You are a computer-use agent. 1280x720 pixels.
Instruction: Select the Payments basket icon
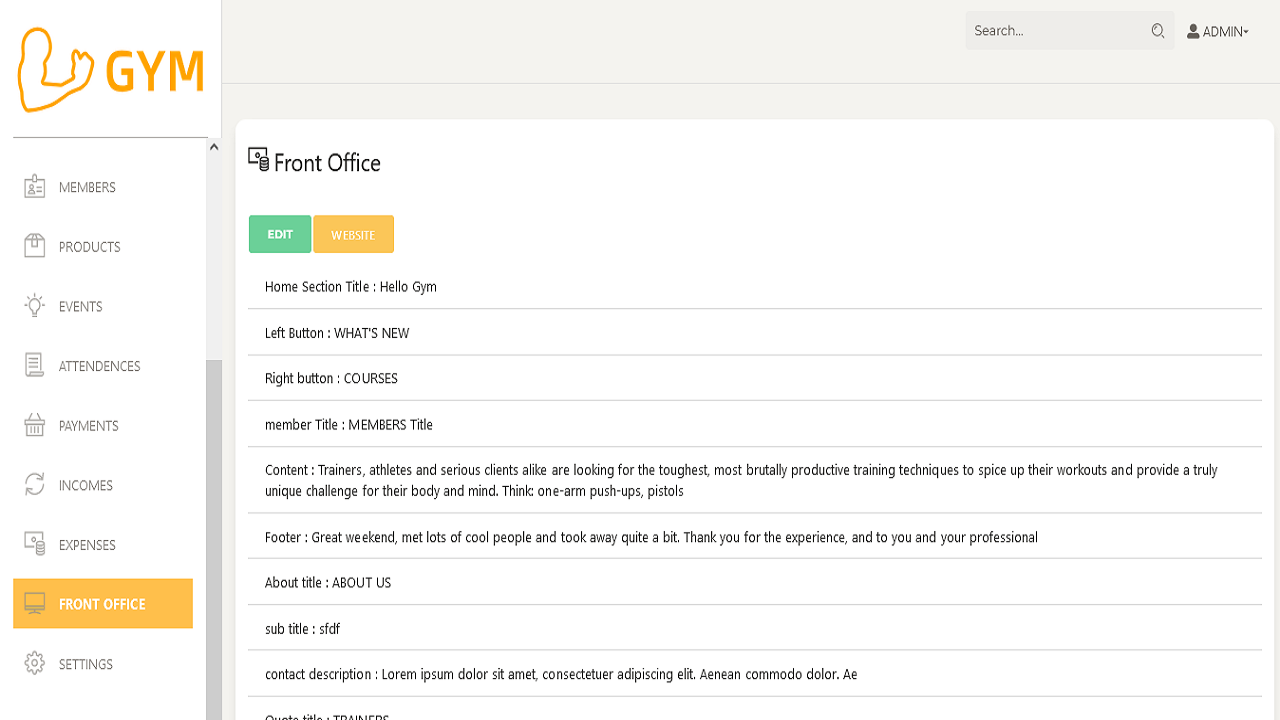coord(34,425)
